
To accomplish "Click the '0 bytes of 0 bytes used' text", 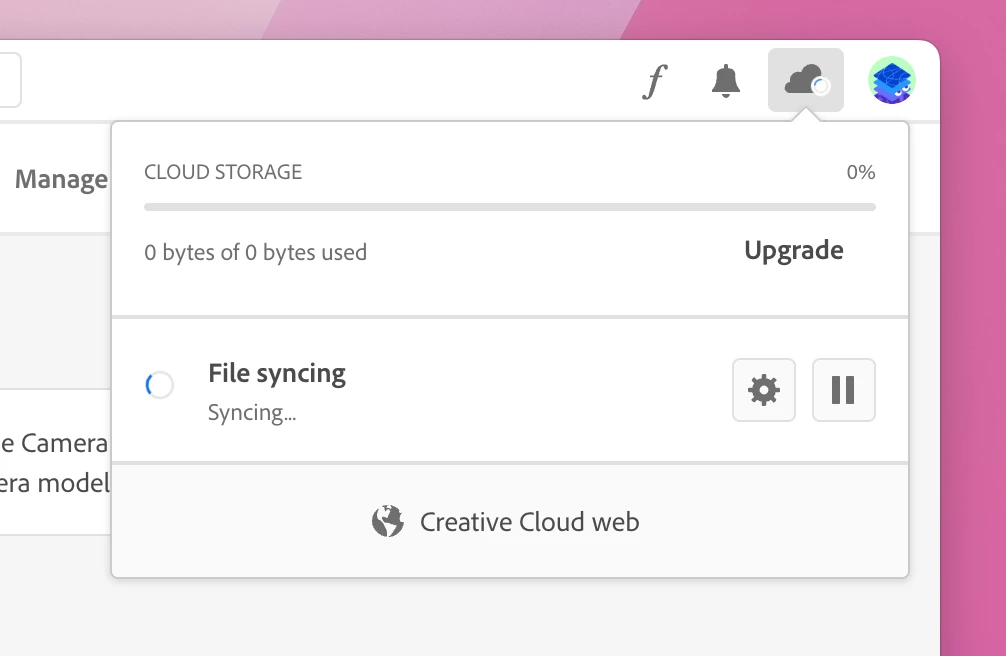I will (x=255, y=252).
